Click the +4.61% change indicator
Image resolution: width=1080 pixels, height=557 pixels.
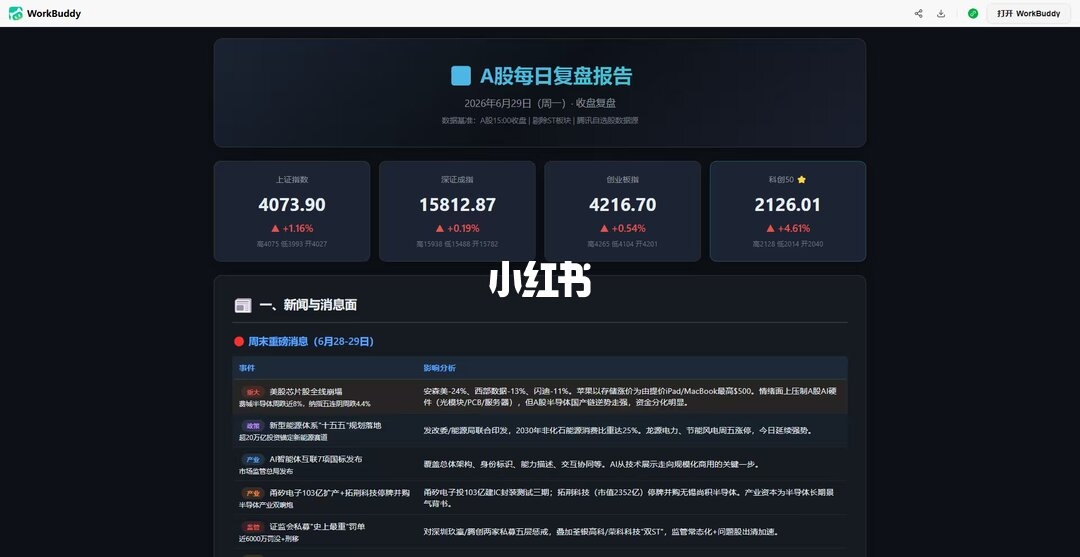(x=788, y=228)
